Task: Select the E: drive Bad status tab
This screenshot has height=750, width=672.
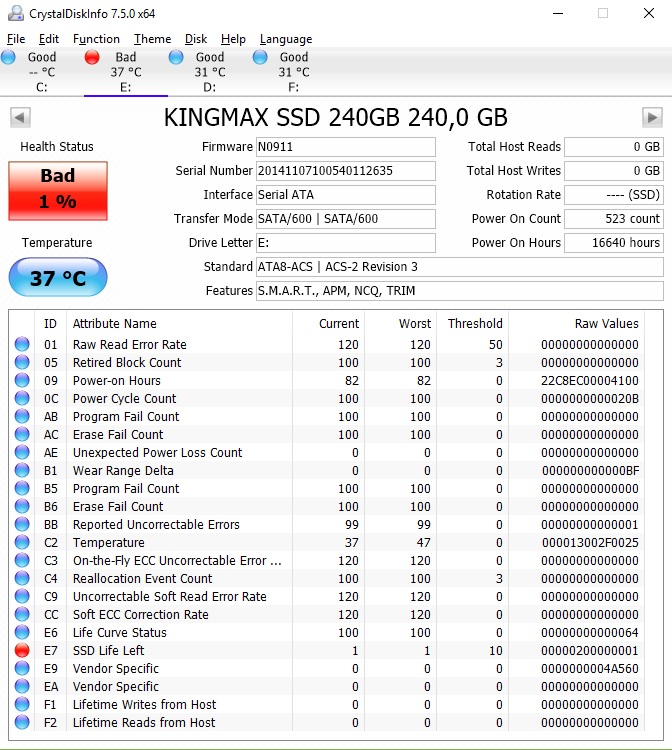Action: pyautogui.click(x=126, y=72)
